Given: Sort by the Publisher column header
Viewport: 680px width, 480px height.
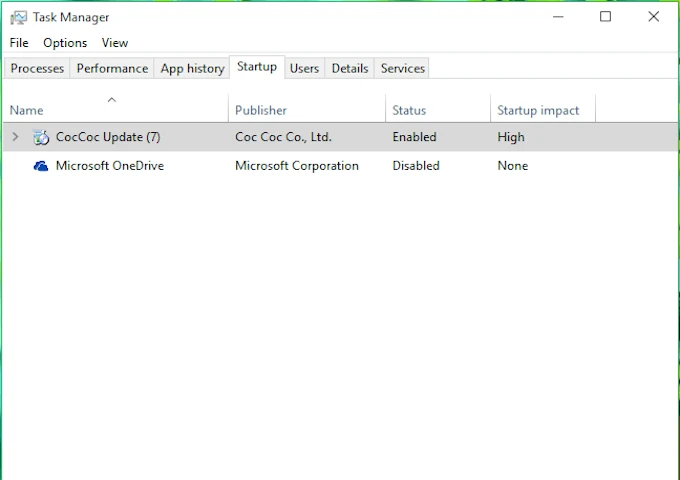Looking at the screenshot, I should click(307, 110).
